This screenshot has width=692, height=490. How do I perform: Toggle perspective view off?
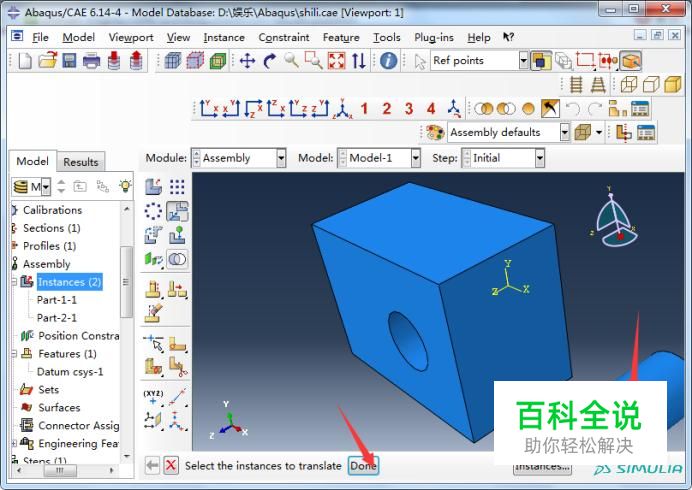(576, 84)
